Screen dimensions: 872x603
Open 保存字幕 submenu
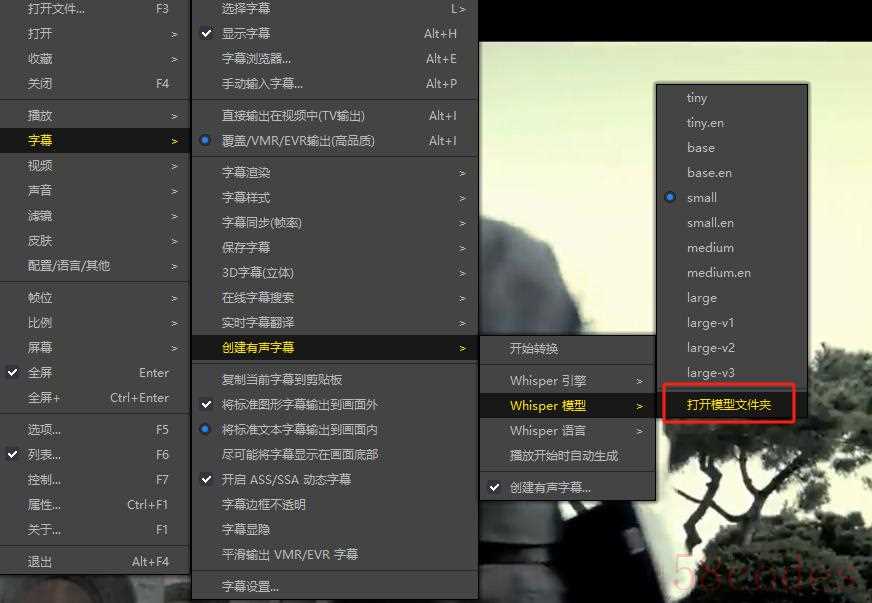click(x=334, y=248)
